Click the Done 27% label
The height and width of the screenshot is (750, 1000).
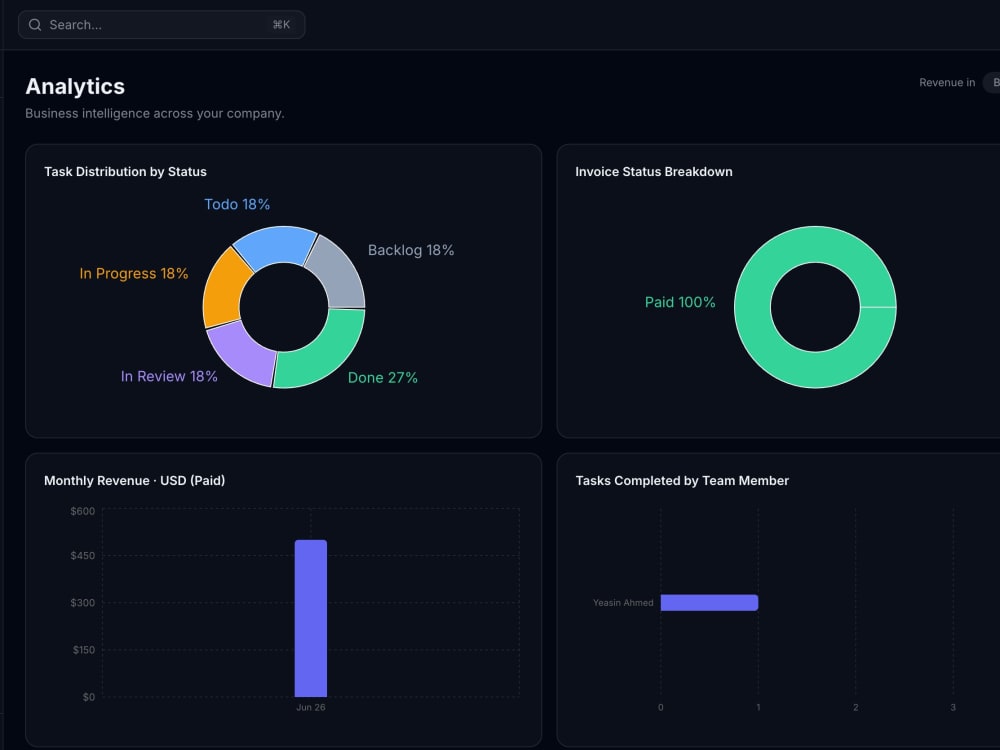(383, 378)
